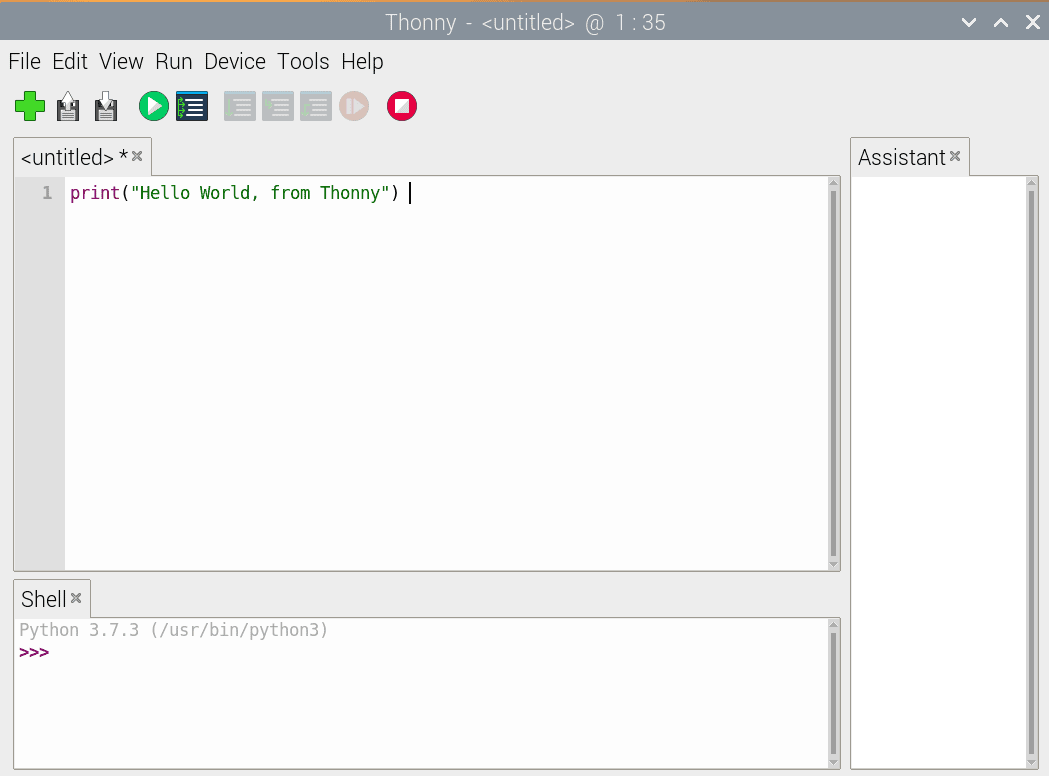Expand the View menu
This screenshot has width=1049, height=776.
tap(121, 62)
